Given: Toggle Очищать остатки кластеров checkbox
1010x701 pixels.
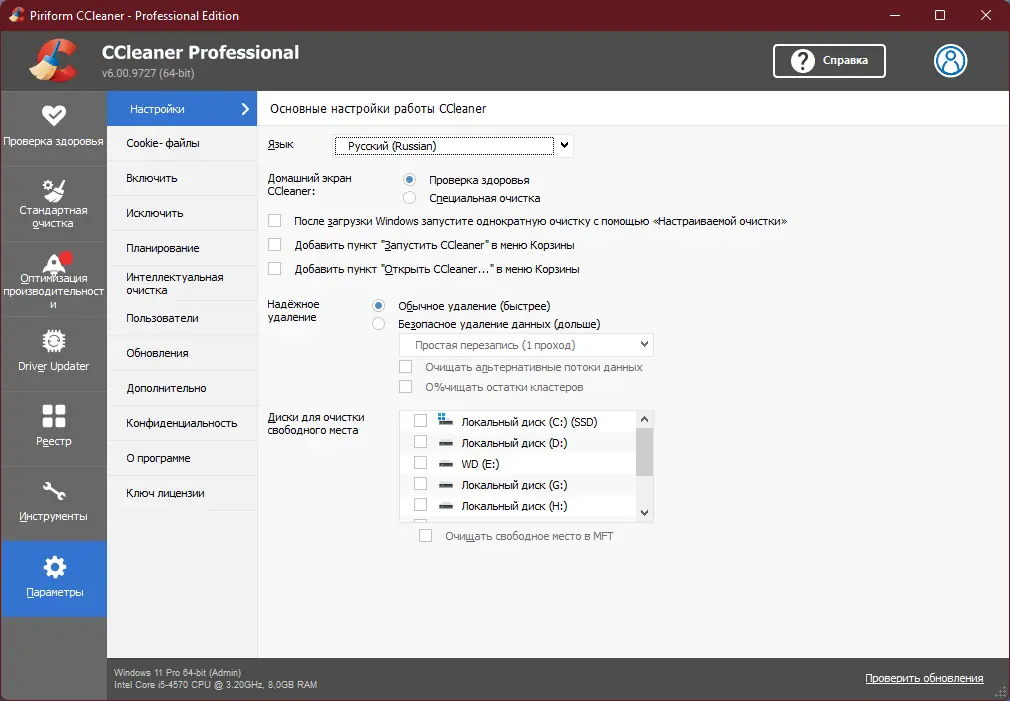Looking at the screenshot, I should 405,387.
